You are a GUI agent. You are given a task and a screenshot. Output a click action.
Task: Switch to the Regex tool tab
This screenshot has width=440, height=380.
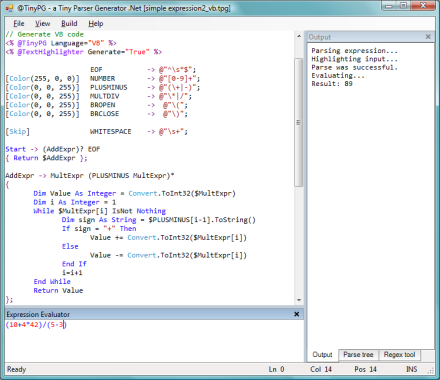(x=399, y=355)
